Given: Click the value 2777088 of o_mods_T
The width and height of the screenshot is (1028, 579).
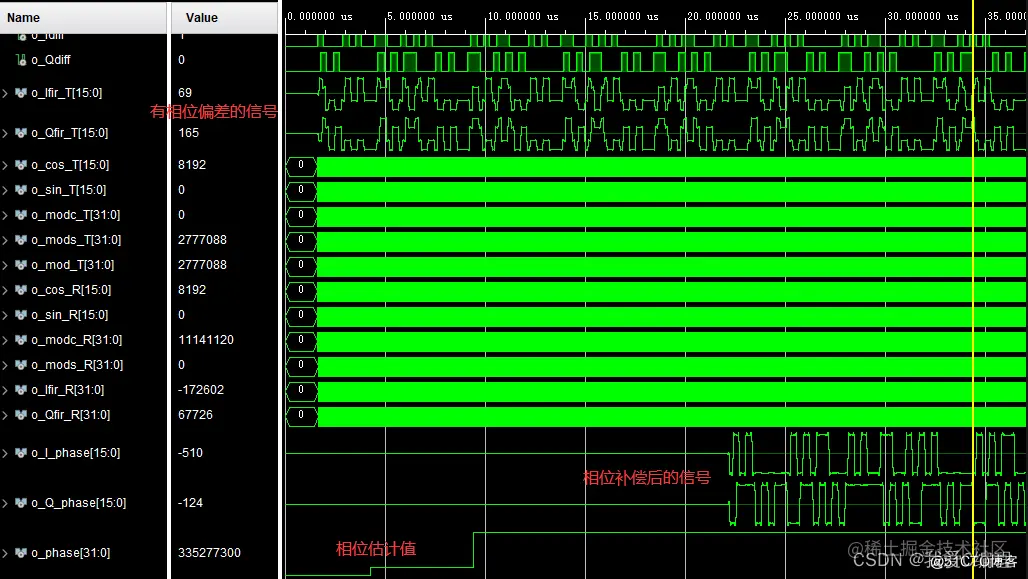Looking at the screenshot, I should click(x=202, y=240).
